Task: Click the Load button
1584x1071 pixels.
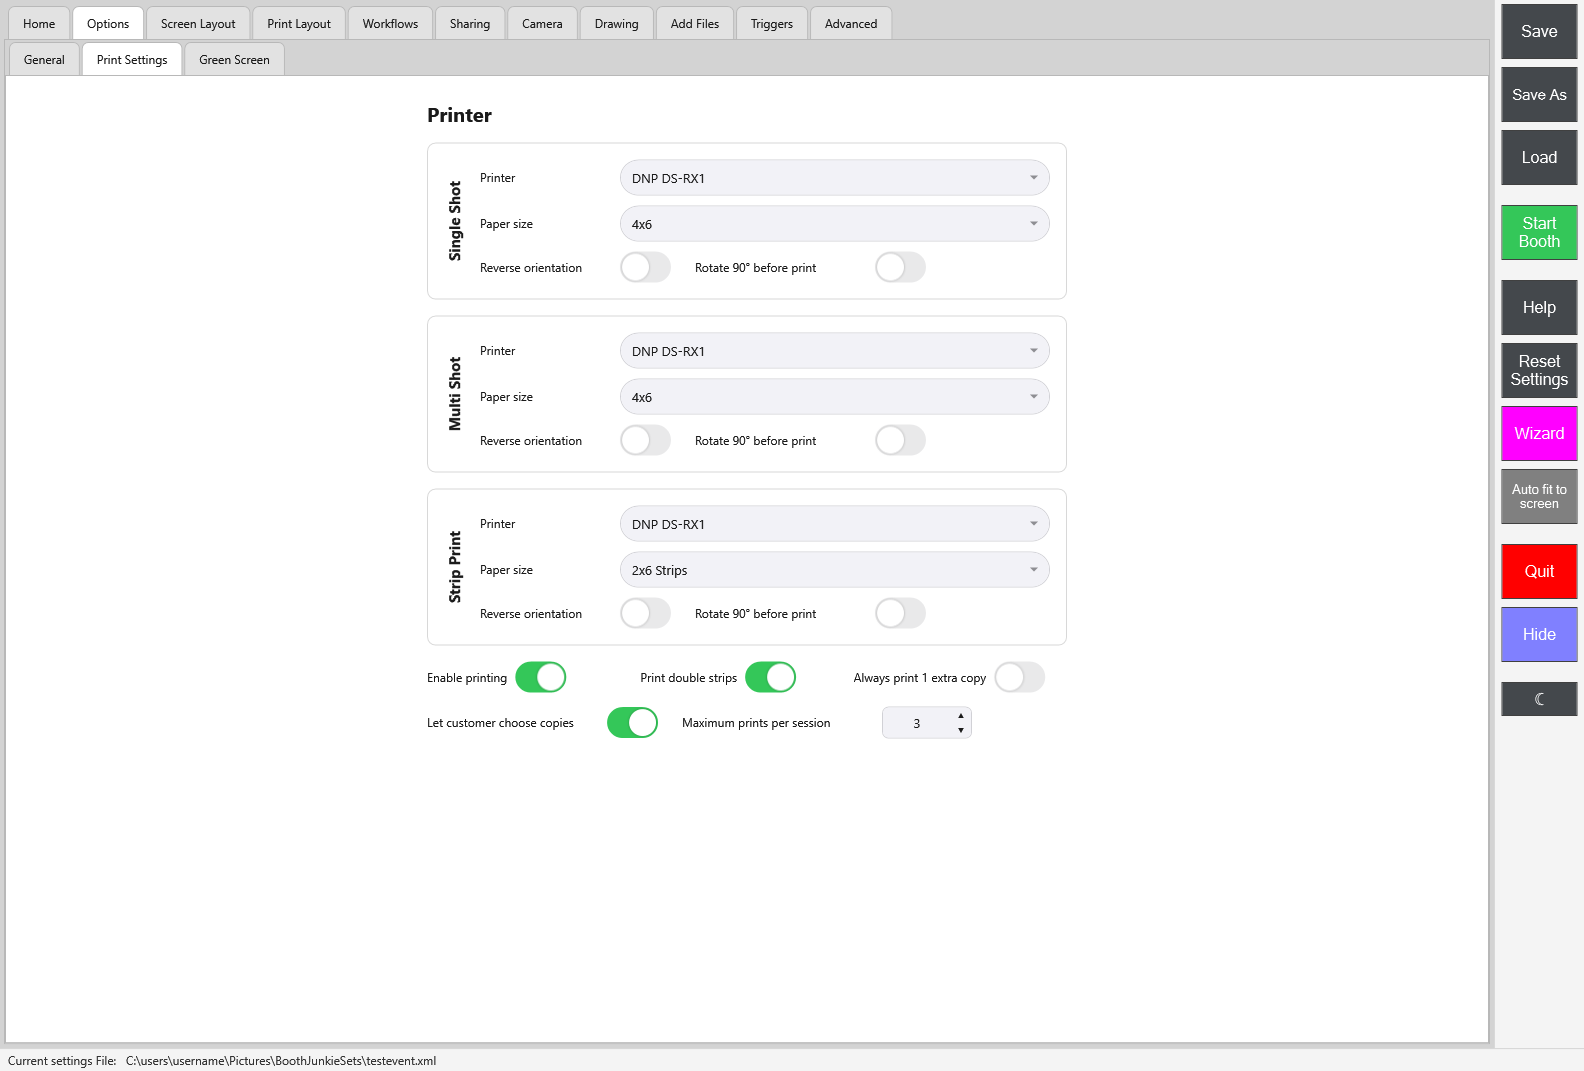Action: coord(1539,157)
